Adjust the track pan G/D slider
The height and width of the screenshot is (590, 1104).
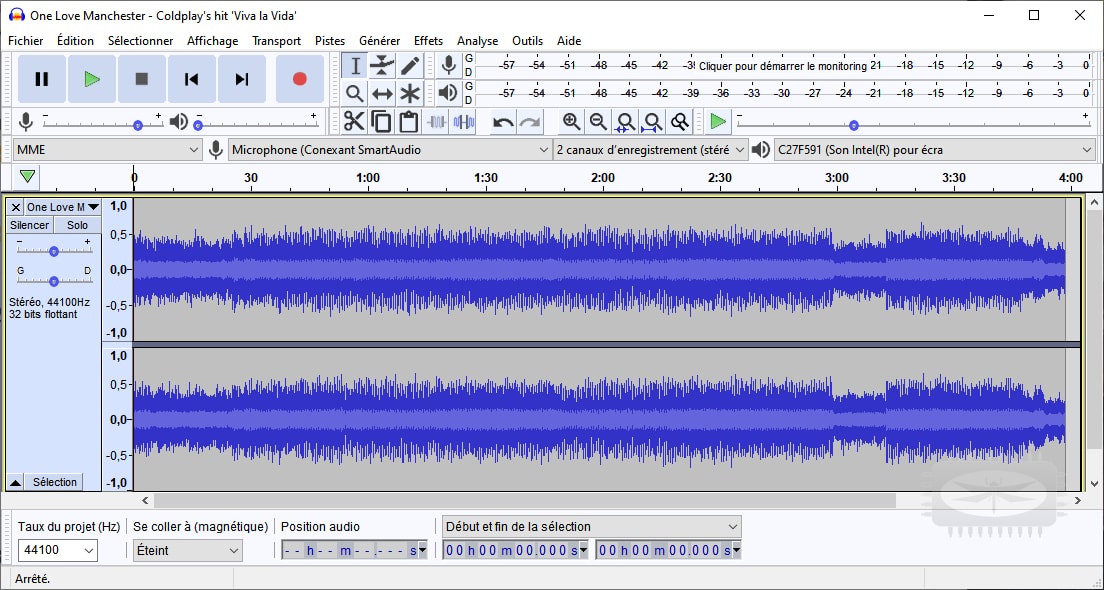click(54, 281)
